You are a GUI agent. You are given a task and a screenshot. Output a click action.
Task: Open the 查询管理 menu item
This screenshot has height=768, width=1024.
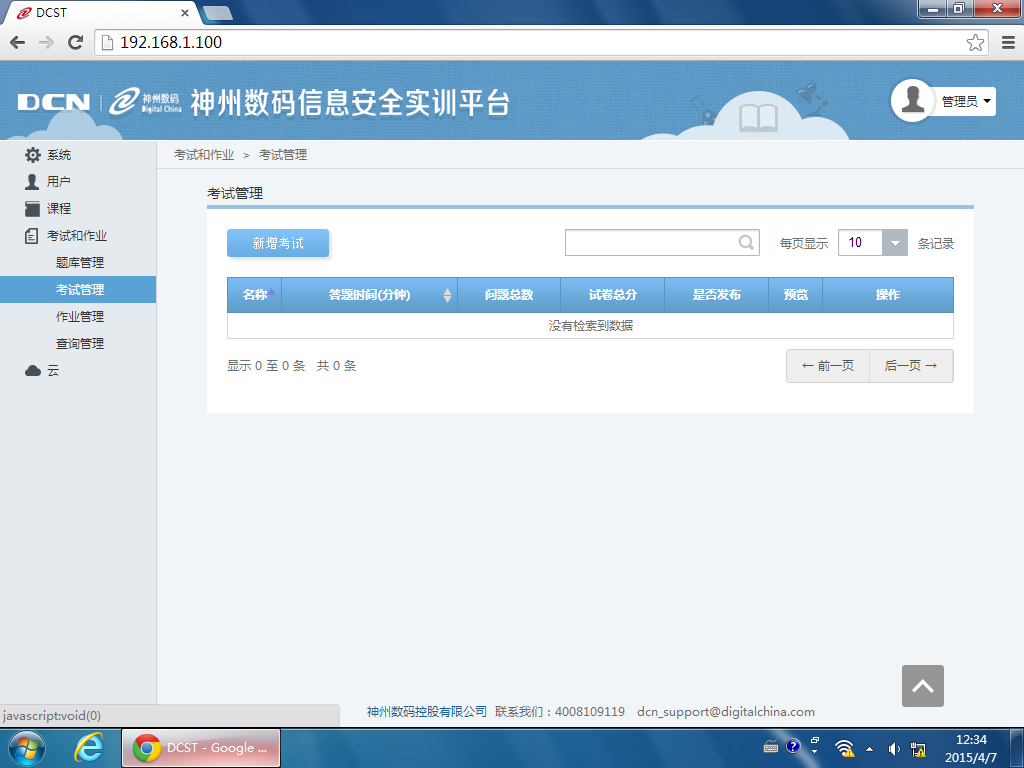[x=80, y=344]
